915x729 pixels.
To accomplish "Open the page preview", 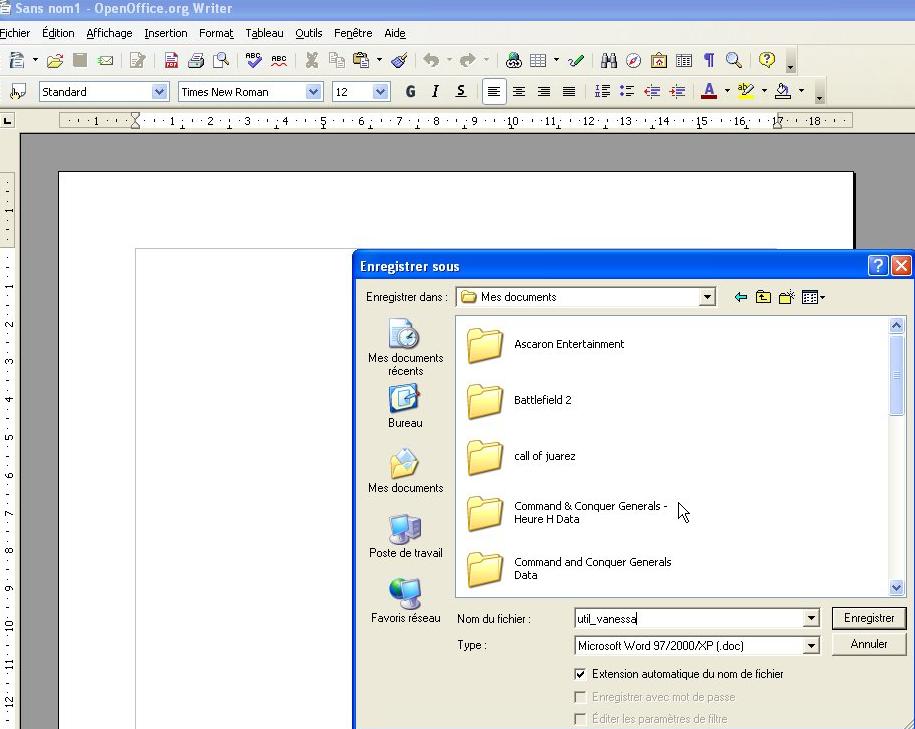I will point(221,60).
